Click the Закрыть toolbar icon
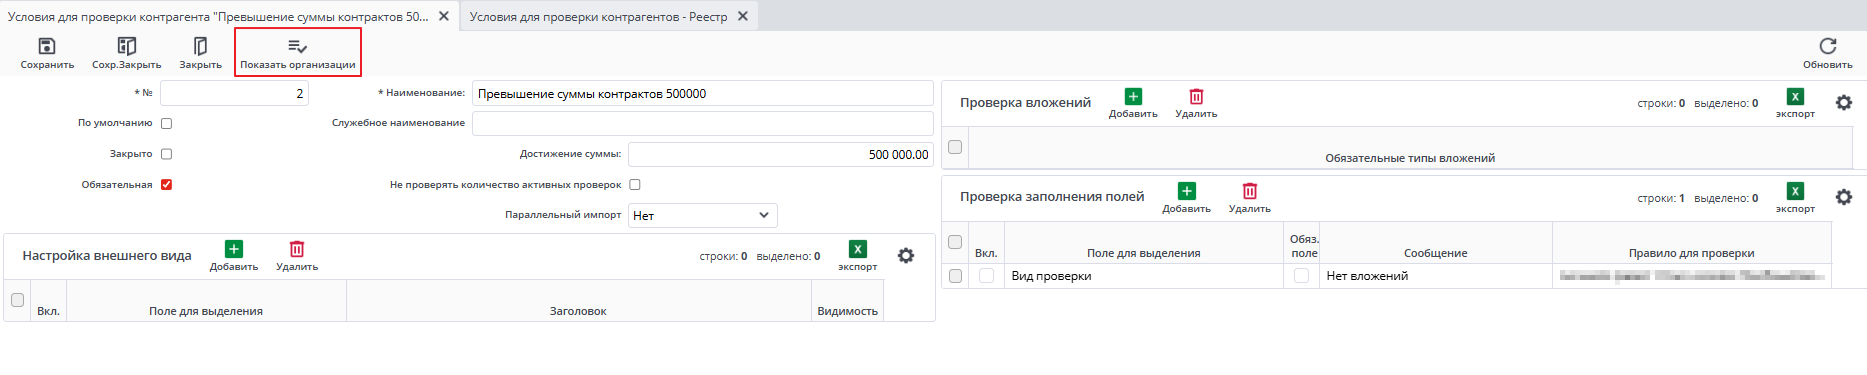 [200, 46]
